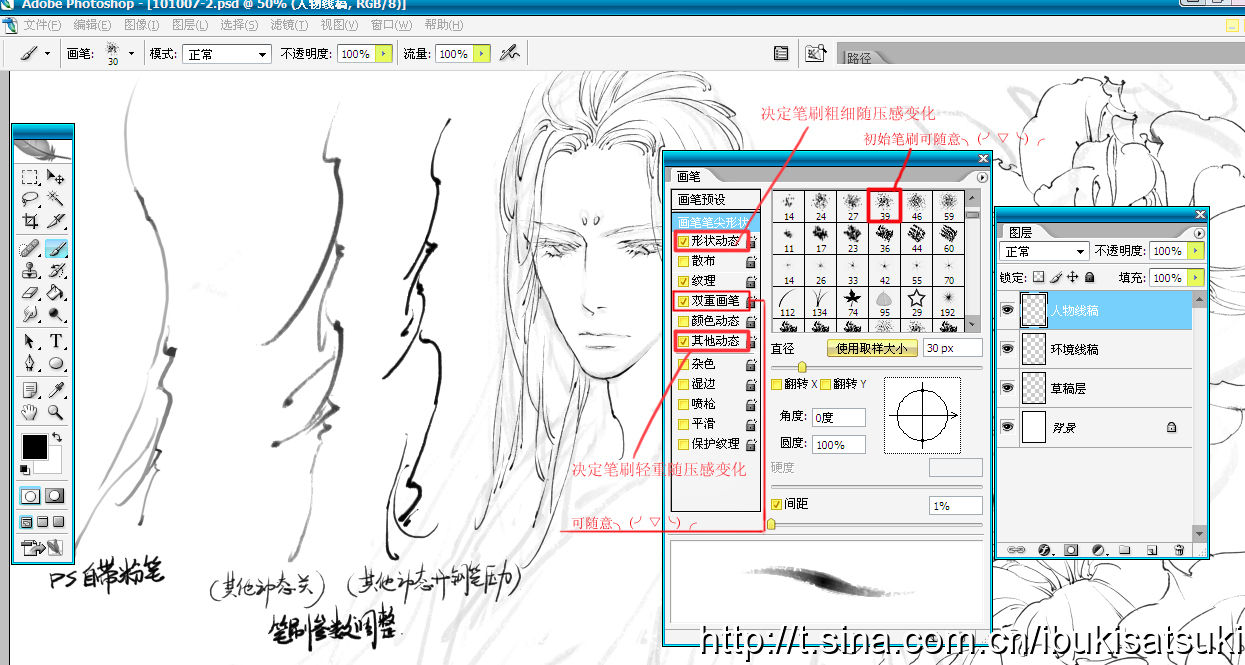Open opacity slider arrow in options bar
The width and height of the screenshot is (1245, 665).
pyautogui.click(x=383, y=54)
